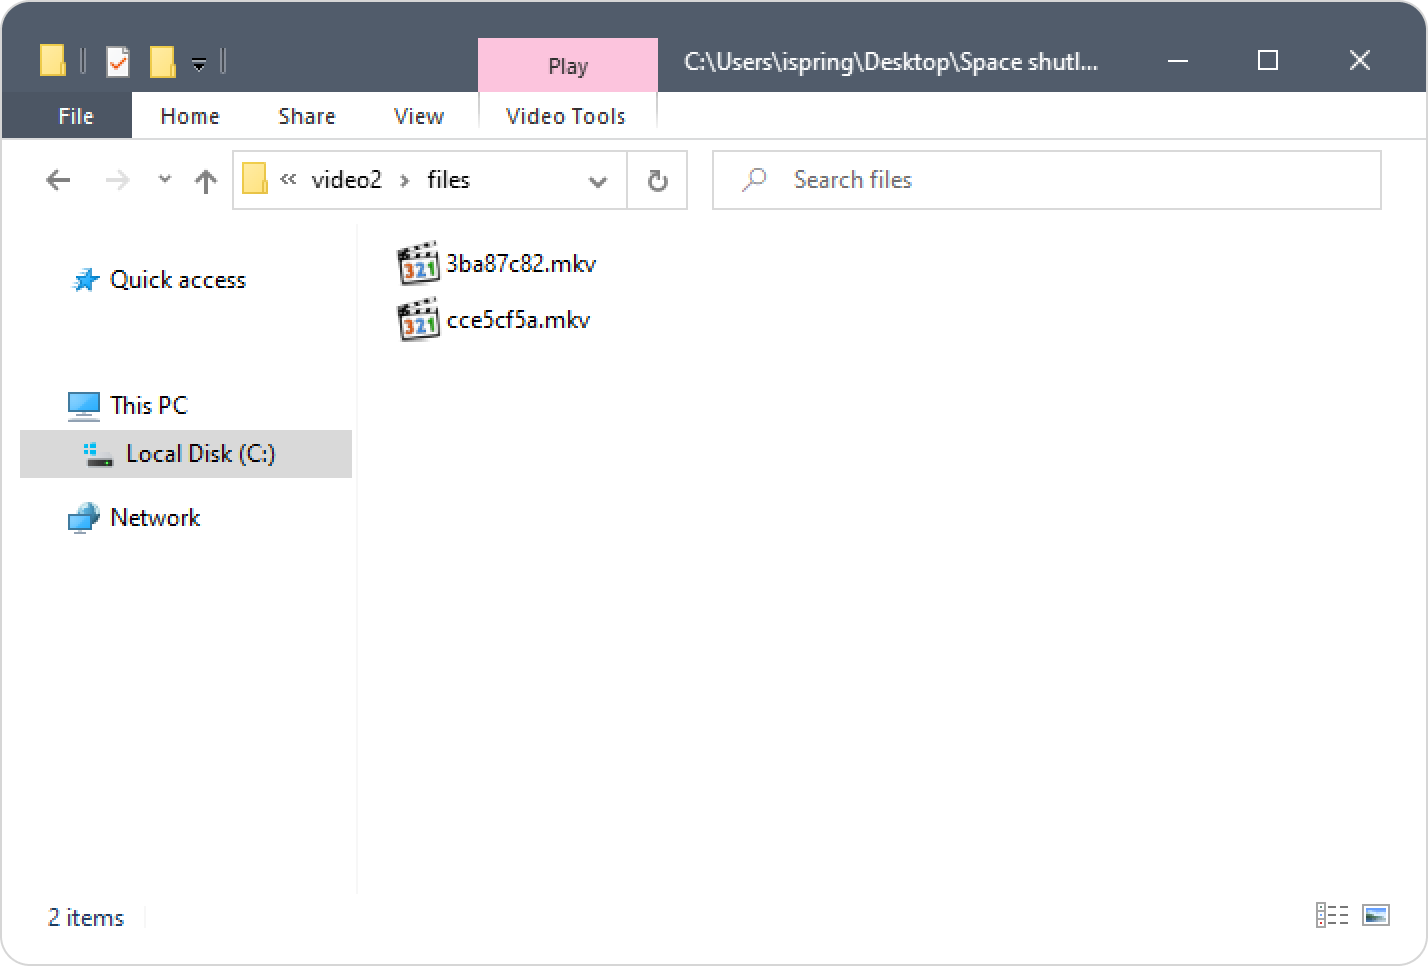Select the cce5cf5a.mkv video file
Image resolution: width=1428 pixels, height=966 pixels.
coord(517,320)
